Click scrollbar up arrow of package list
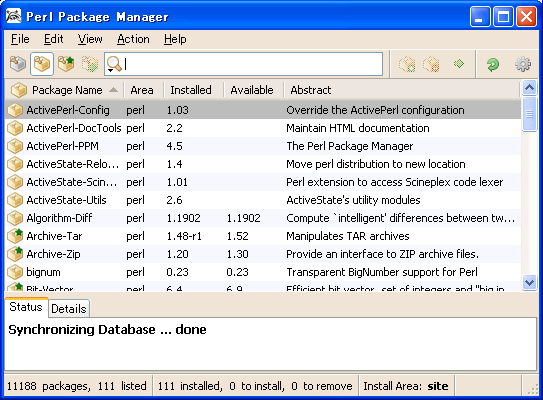This screenshot has width=543, height=400. pos(529,88)
